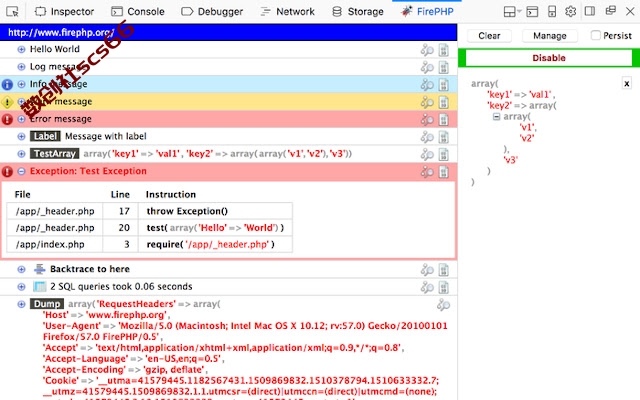
Task: Click the http://www.firephp.org/ header bar
Action: tap(229, 32)
